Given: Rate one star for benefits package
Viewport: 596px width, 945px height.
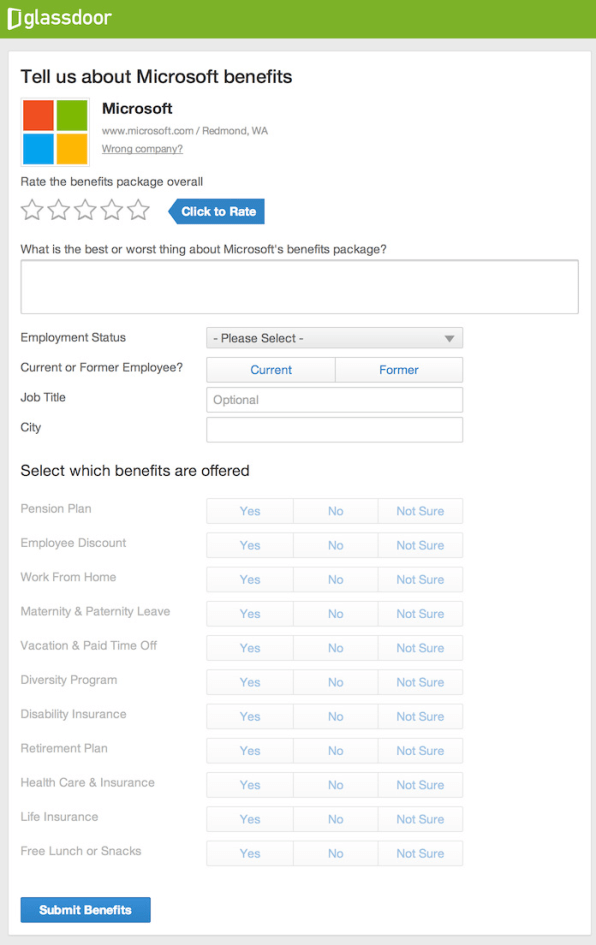Looking at the screenshot, I should point(32,210).
